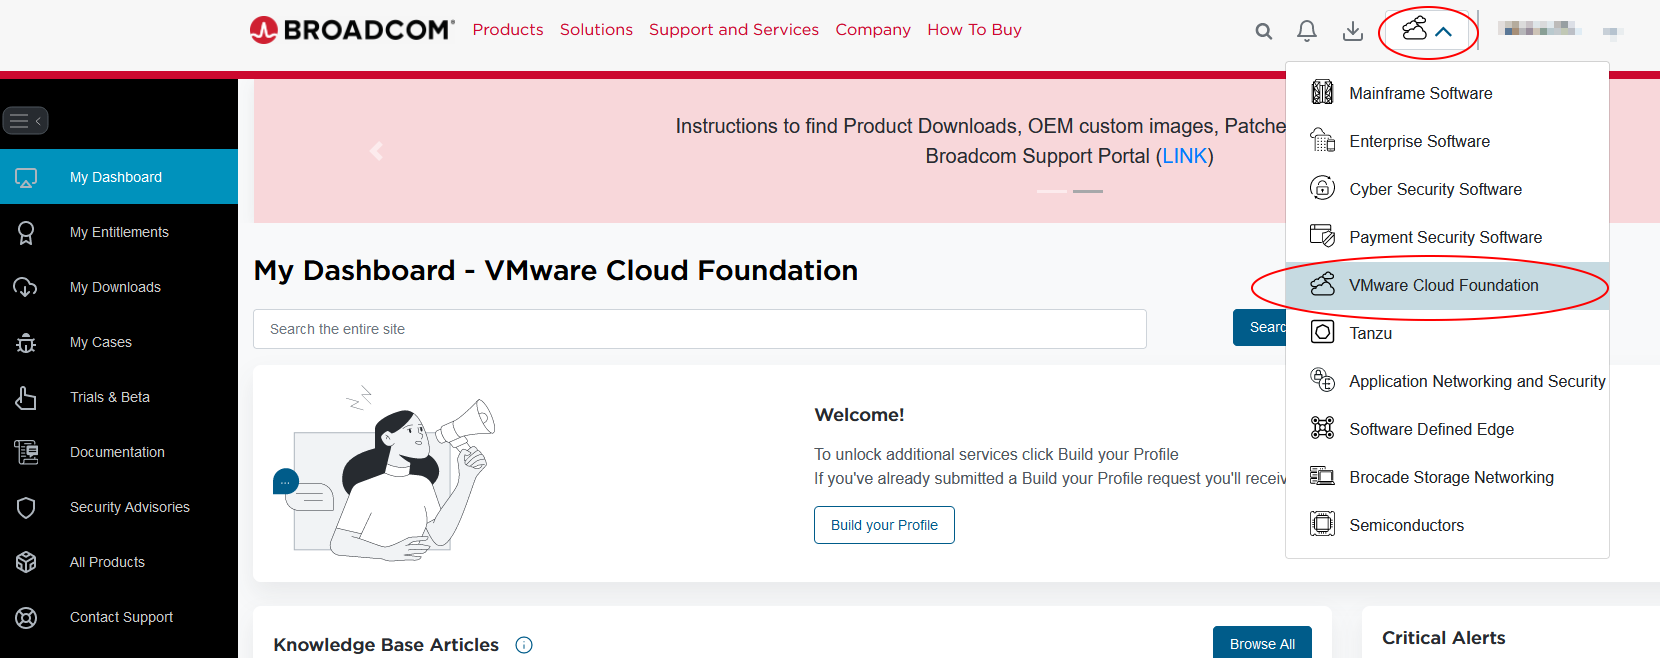
Task: Click the Contact Support lifebuoy icon
Action: click(x=26, y=618)
